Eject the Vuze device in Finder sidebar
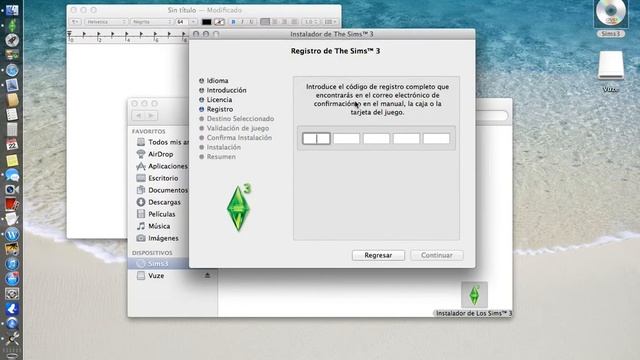Viewport: 640px width, 360px height. [x=207, y=276]
